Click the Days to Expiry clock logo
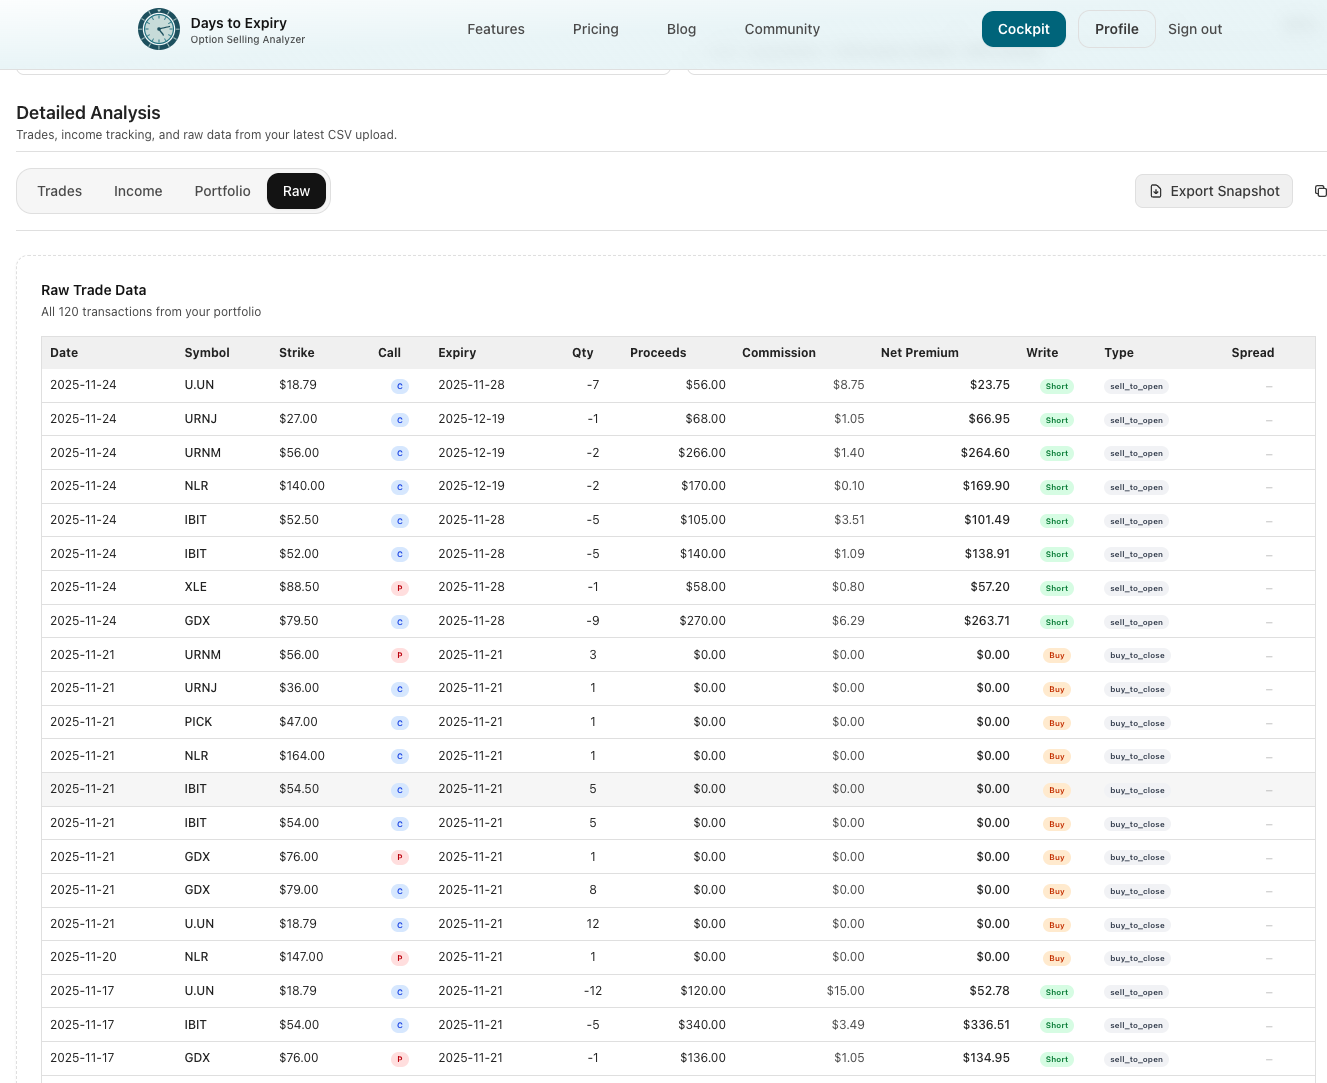 (x=159, y=29)
